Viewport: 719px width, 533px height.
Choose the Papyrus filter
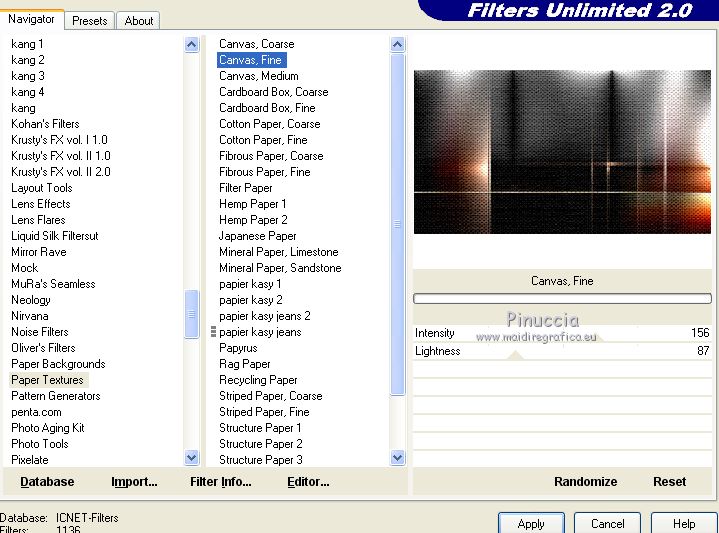pyautogui.click(x=238, y=348)
